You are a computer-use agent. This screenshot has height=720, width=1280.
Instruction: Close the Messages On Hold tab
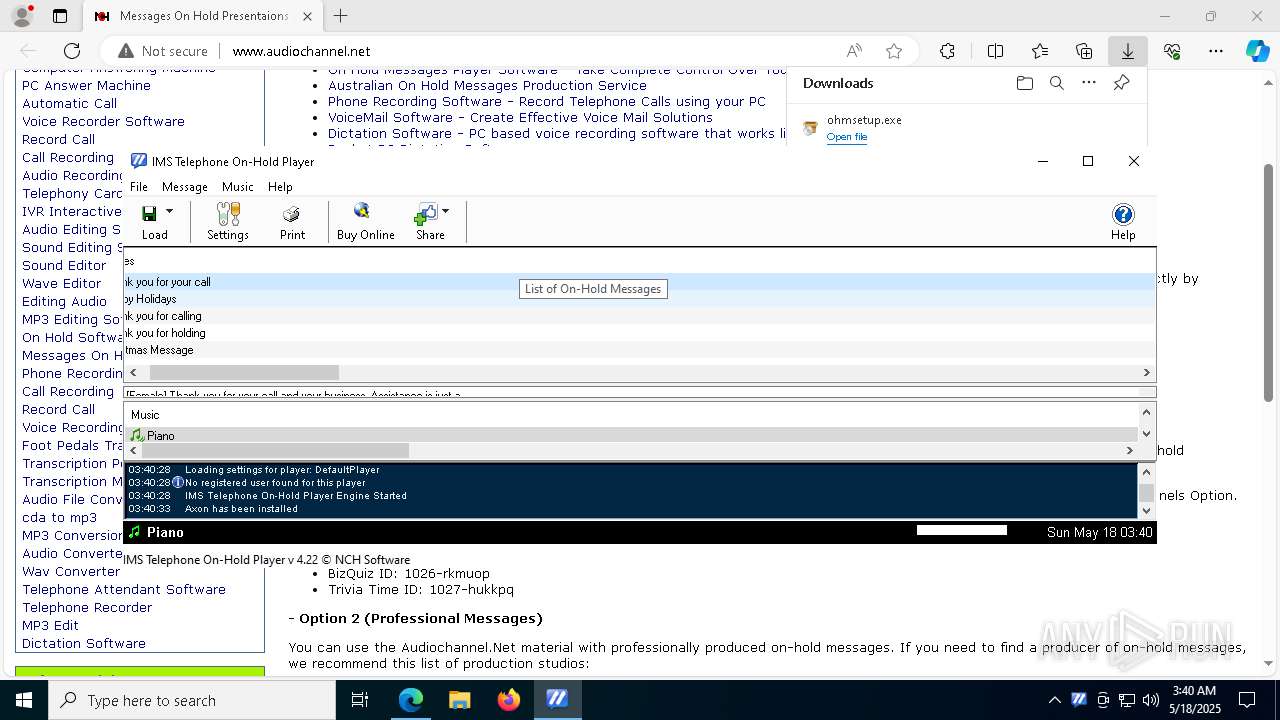pyautogui.click(x=307, y=16)
